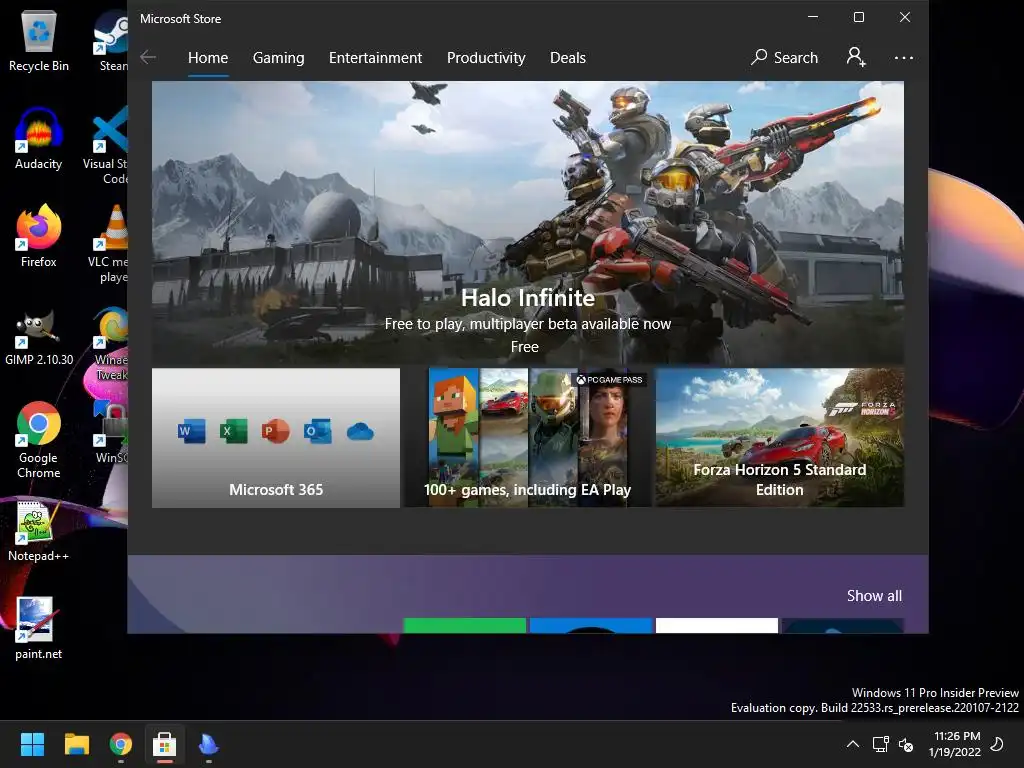Click the muted volume tray icon
Image resolution: width=1024 pixels, height=768 pixels.
pos(906,744)
